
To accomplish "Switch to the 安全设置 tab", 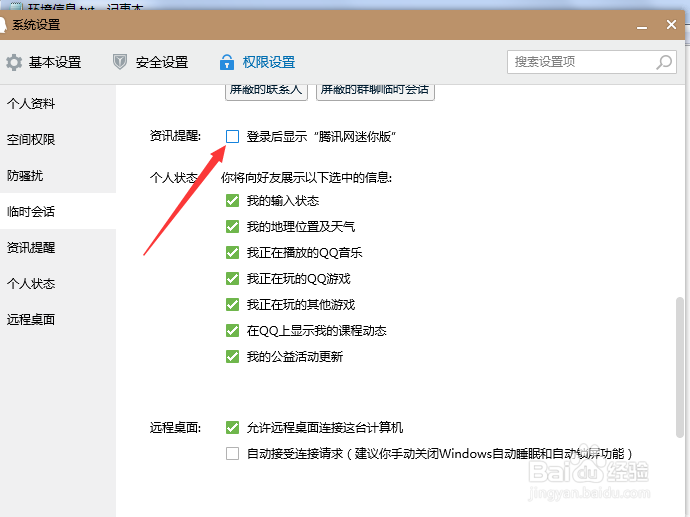I will coord(150,62).
